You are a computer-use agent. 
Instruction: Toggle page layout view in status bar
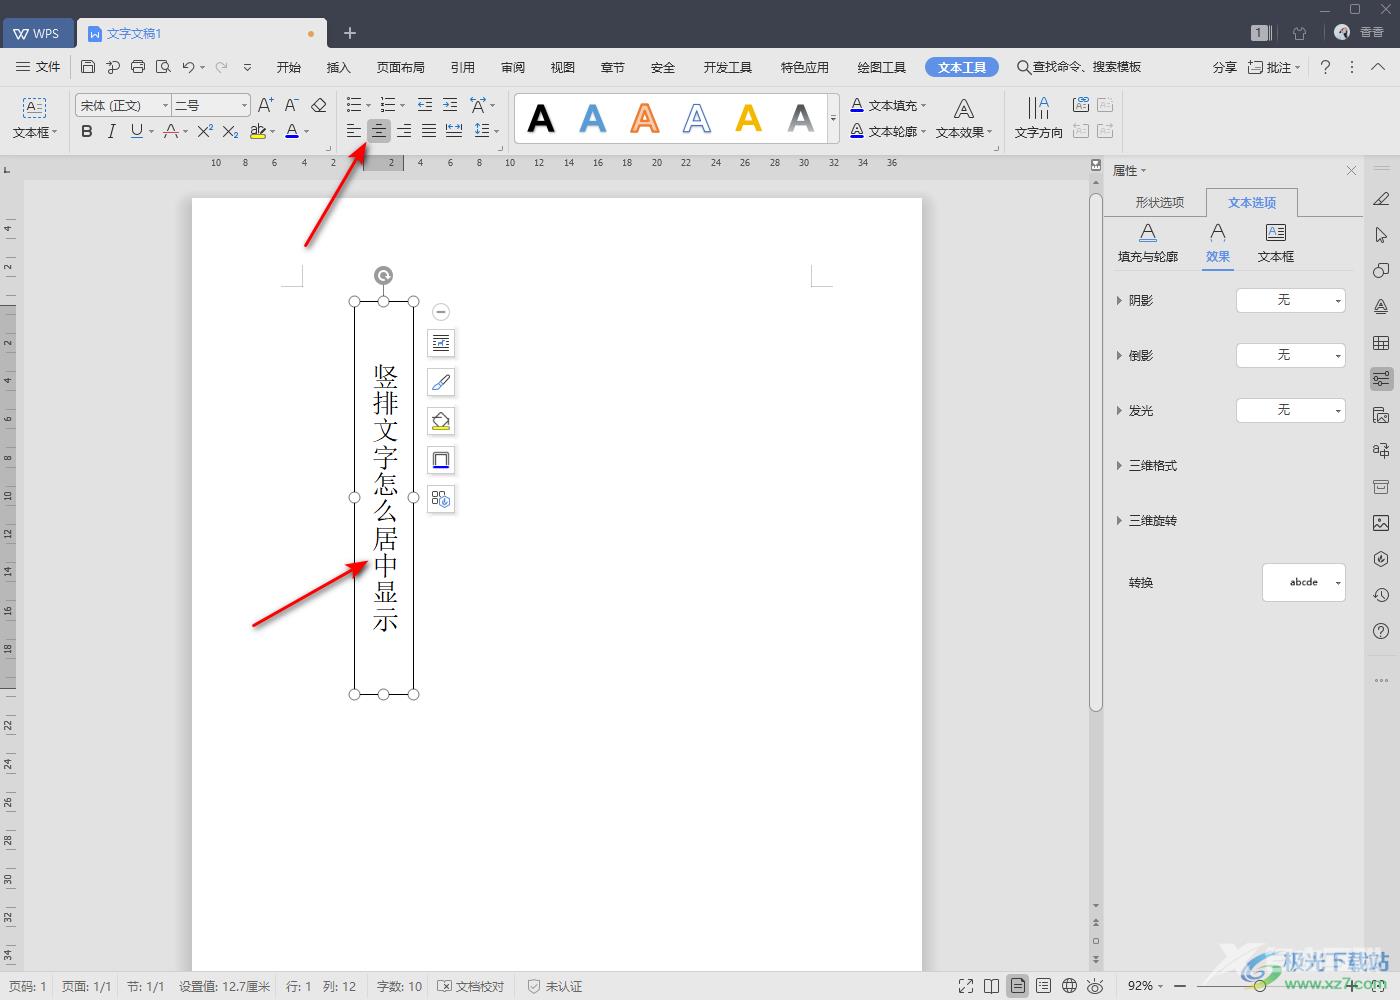tap(1017, 986)
